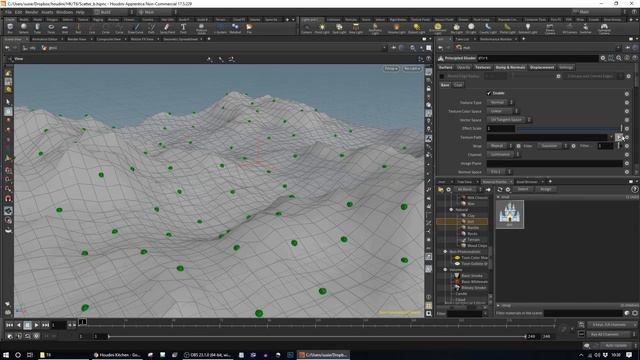The width and height of the screenshot is (640, 360).
Task: Jump to first frame on timeline
Action: [x=9, y=325]
